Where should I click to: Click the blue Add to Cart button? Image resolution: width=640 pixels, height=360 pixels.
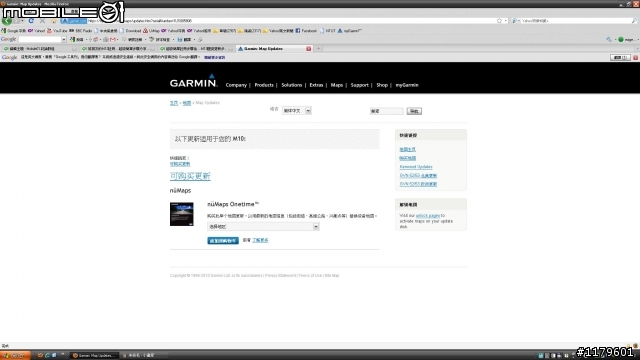click(x=223, y=240)
